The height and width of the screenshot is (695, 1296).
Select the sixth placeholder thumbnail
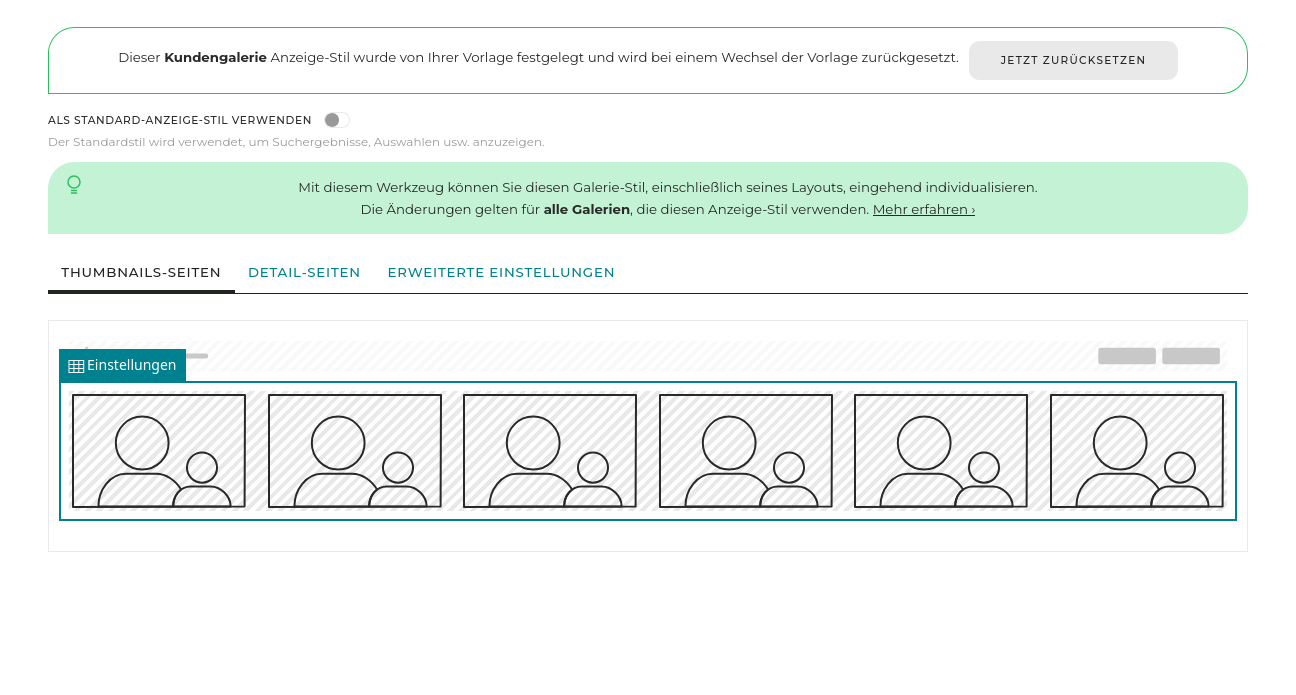(x=1137, y=451)
